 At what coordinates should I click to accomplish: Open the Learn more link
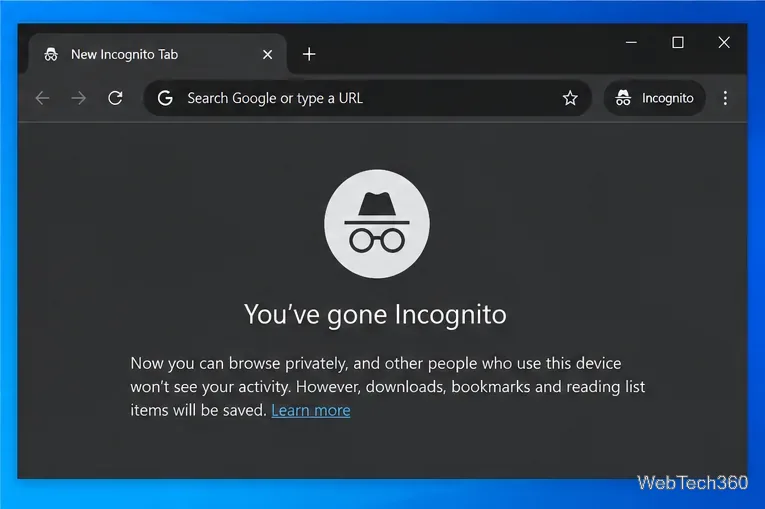[x=311, y=410]
